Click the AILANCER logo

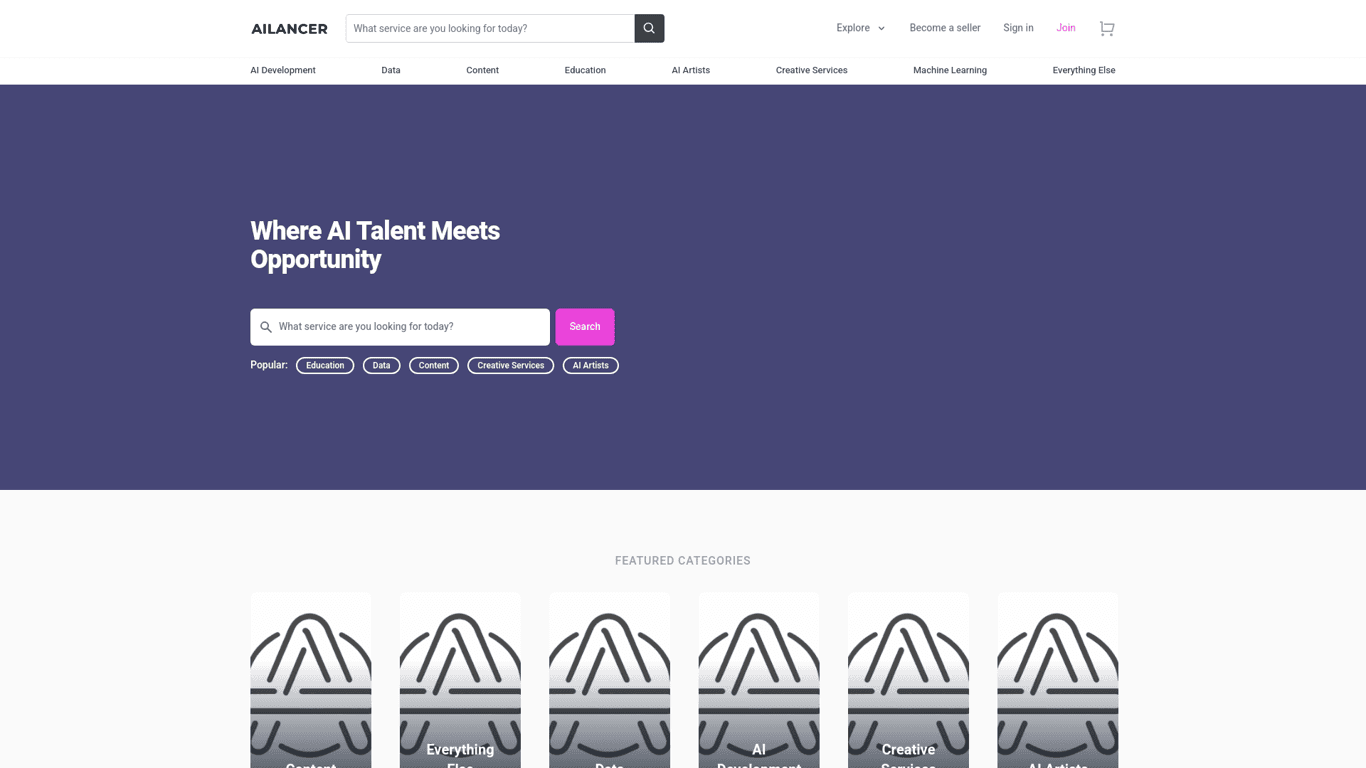pyautogui.click(x=289, y=29)
